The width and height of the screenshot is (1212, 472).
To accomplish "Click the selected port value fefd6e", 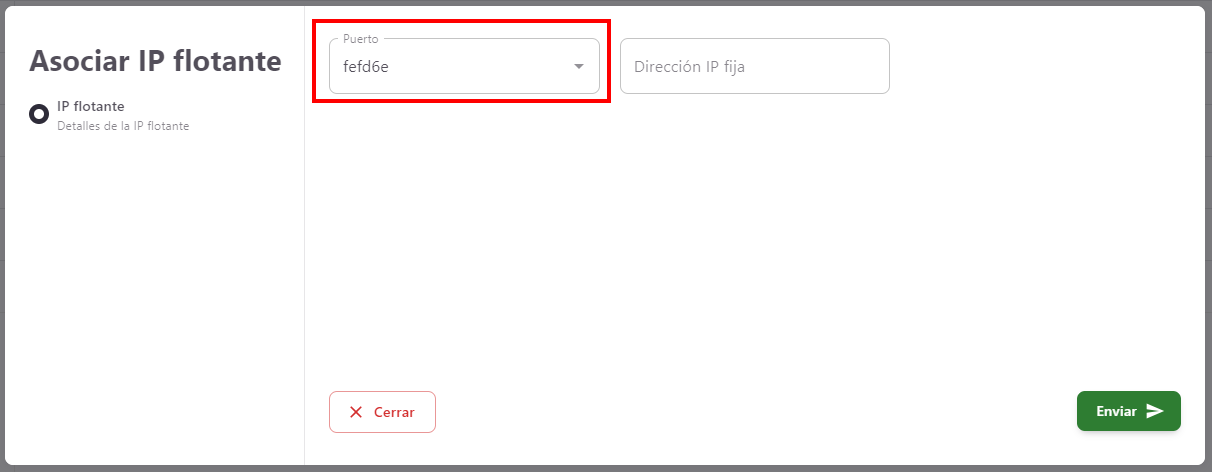I will pos(366,67).
